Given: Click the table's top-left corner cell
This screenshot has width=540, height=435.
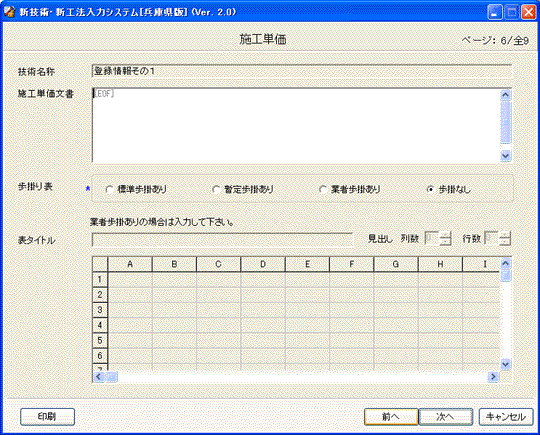Looking at the screenshot, I should coord(100,264).
